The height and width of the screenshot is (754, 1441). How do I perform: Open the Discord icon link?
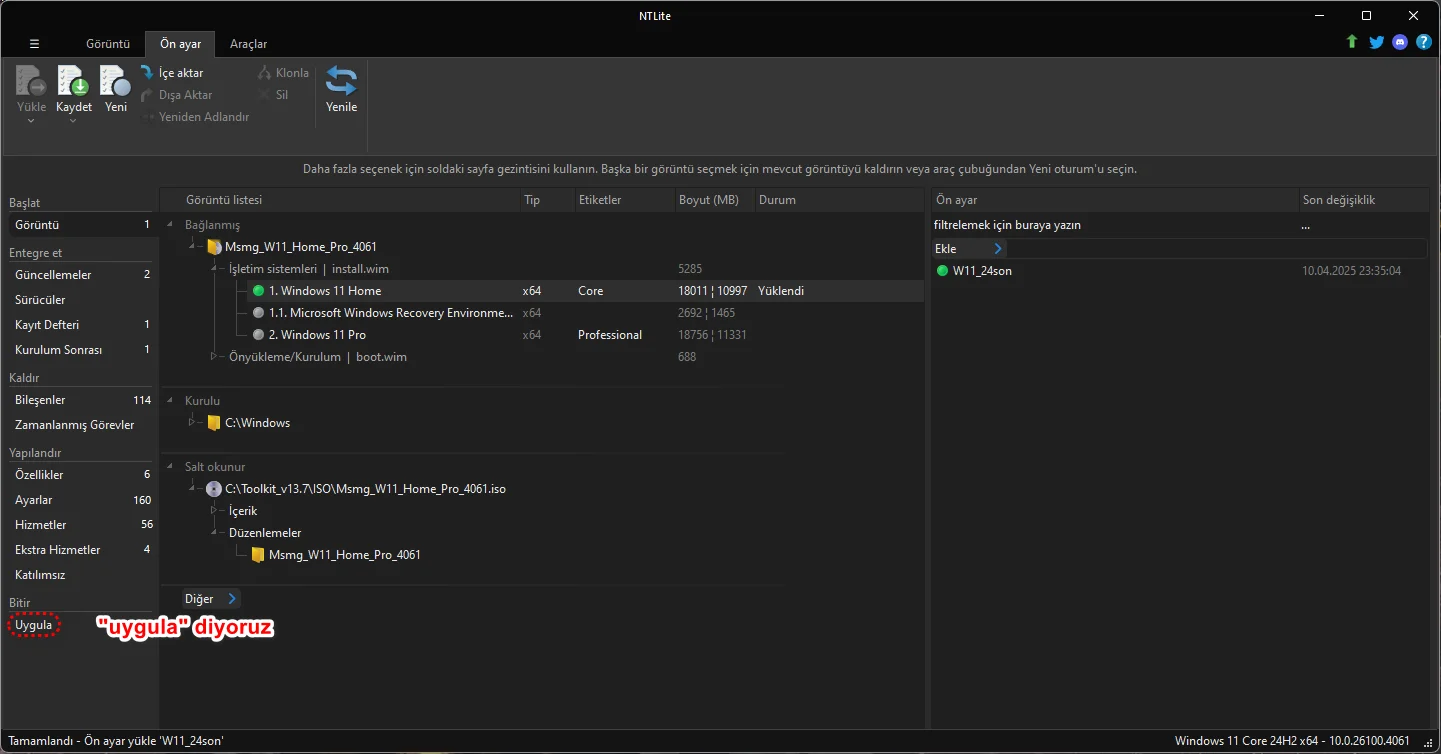pyautogui.click(x=1400, y=42)
